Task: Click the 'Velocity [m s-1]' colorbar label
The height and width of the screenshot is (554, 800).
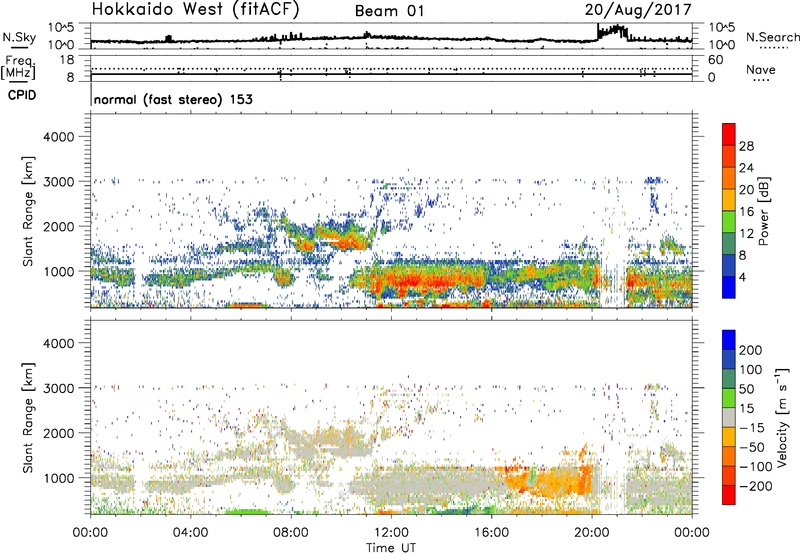Action: tap(782, 417)
